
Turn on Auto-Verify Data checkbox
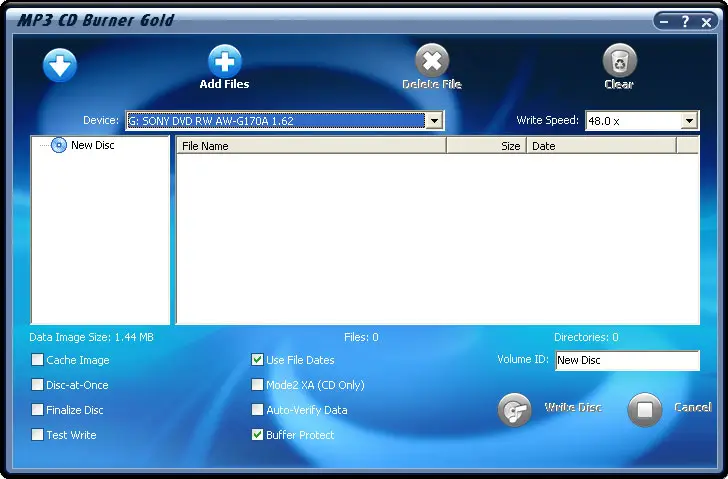[257, 410]
